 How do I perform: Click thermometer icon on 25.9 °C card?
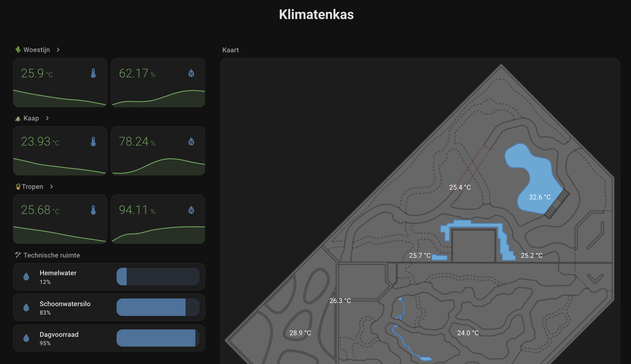coord(93,73)
